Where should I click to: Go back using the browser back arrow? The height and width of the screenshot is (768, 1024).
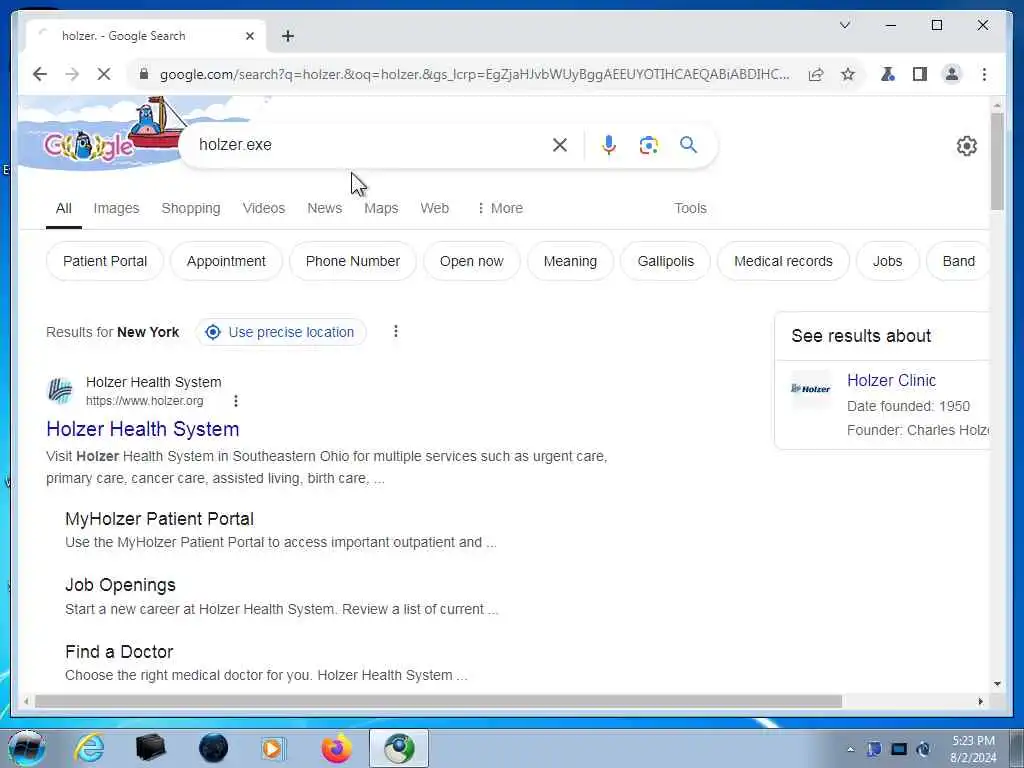click(40, 74)
